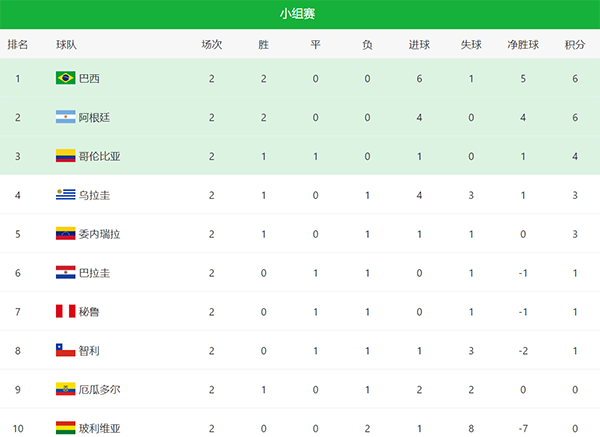Click the Colombia flag icon
The width and height of the screenshot is (600, 437).
pos(66,156)
